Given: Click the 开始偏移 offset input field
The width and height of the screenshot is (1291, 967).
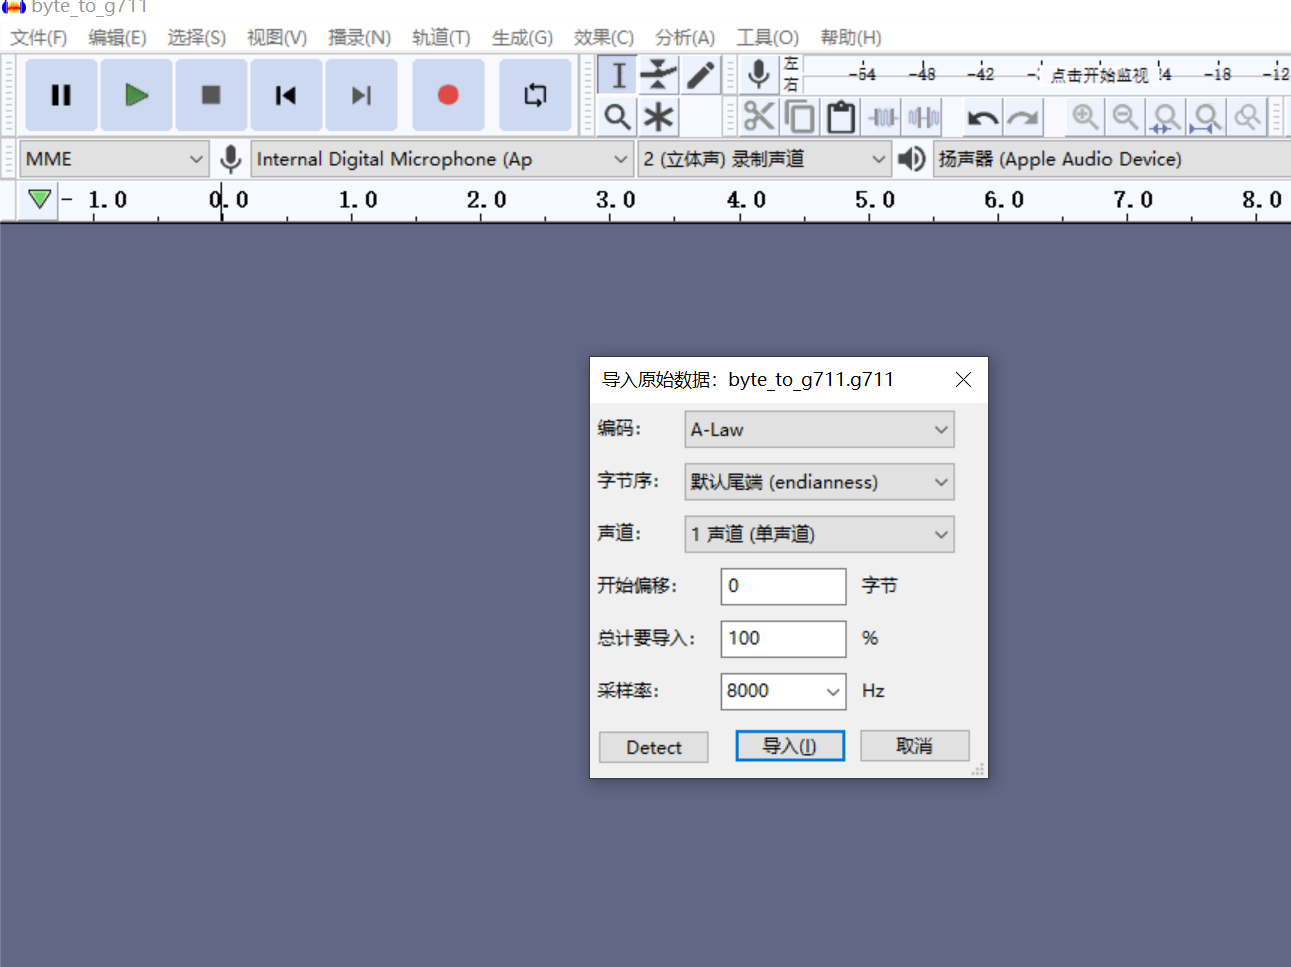Looking at the screenshot, I should coord(783,586).
